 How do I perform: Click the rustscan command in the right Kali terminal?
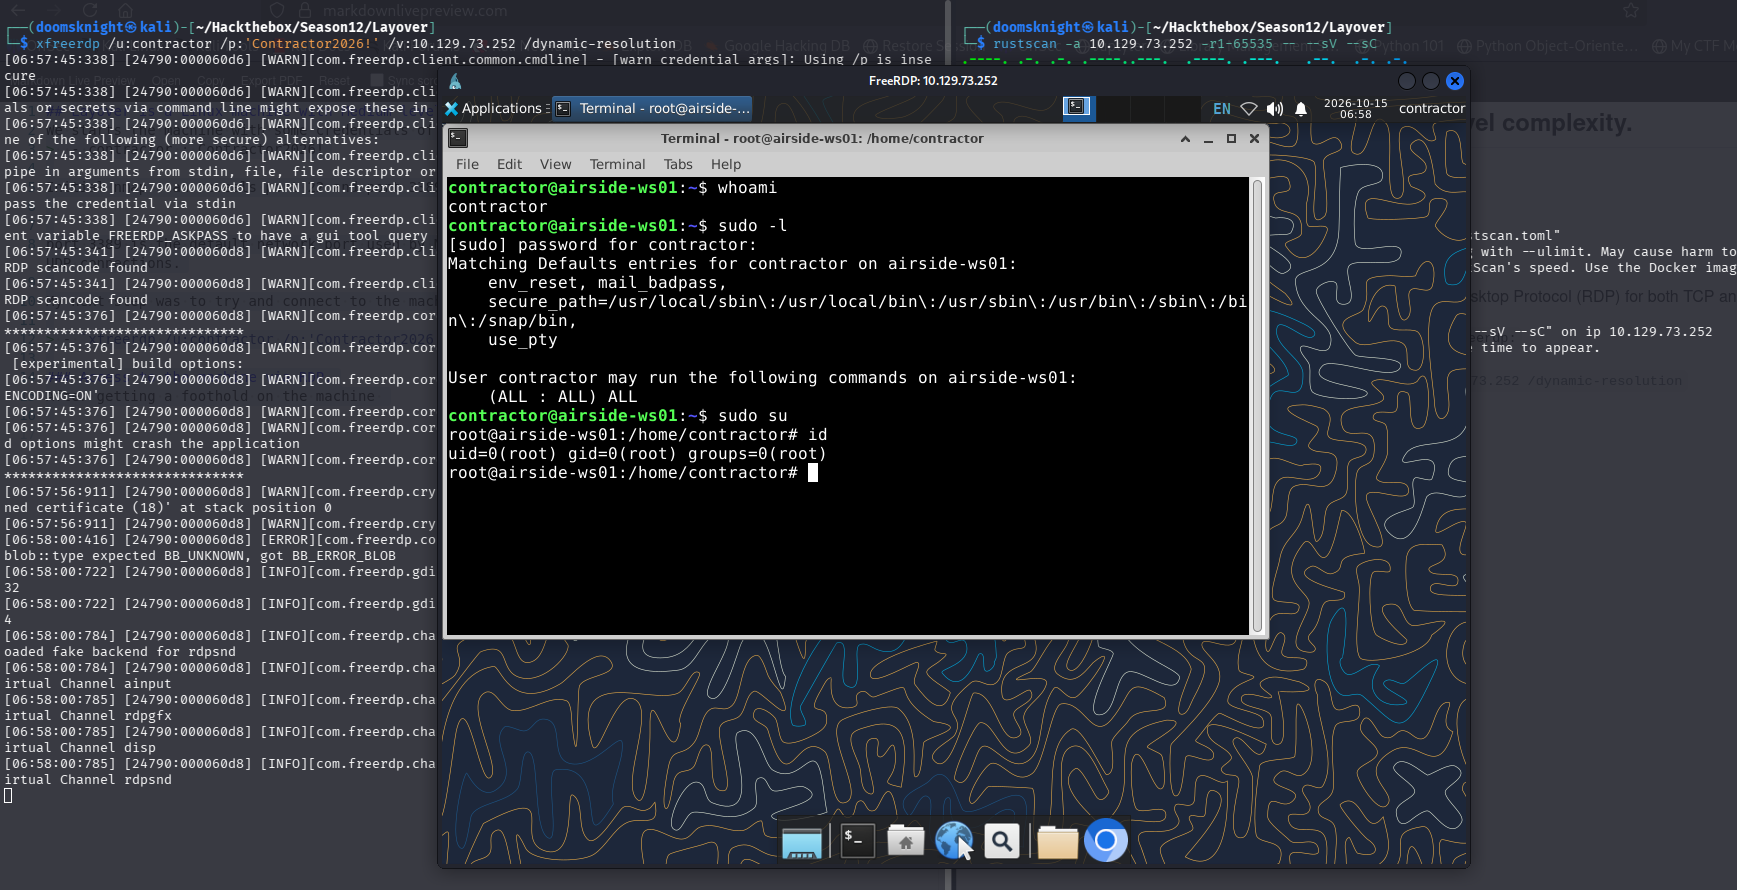click(1185, 44)
